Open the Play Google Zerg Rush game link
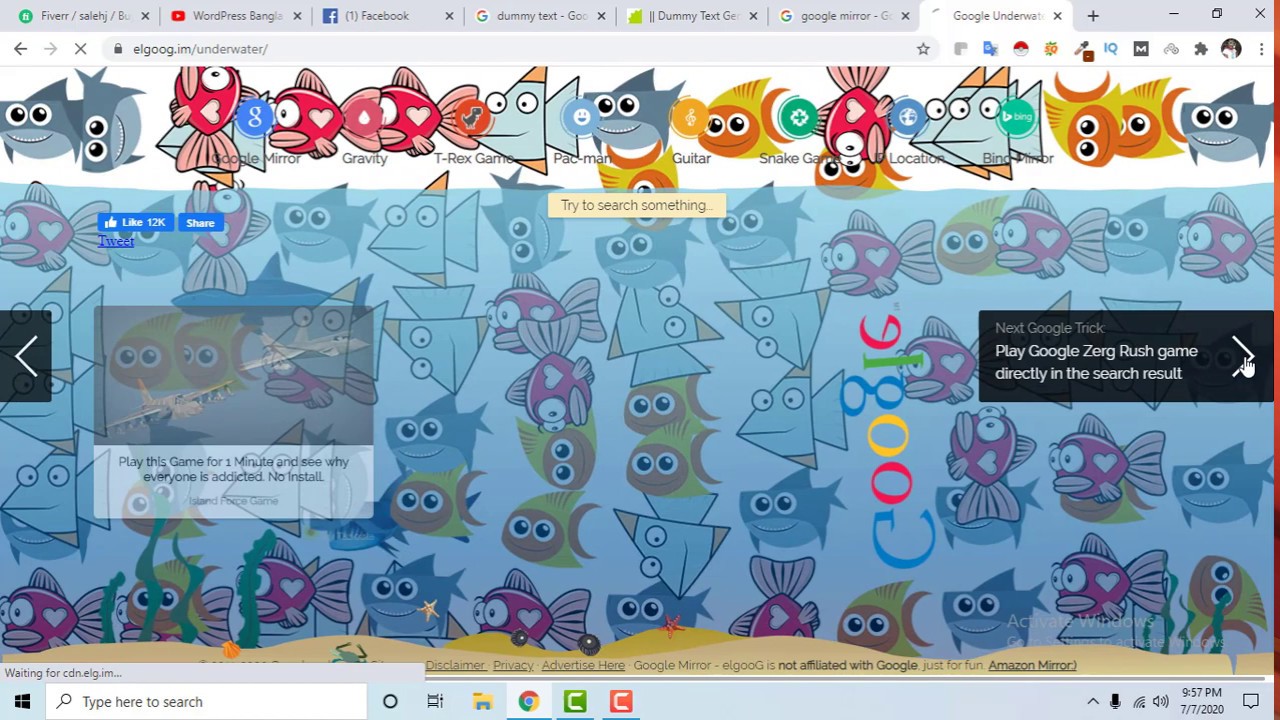 (1096, 362)
